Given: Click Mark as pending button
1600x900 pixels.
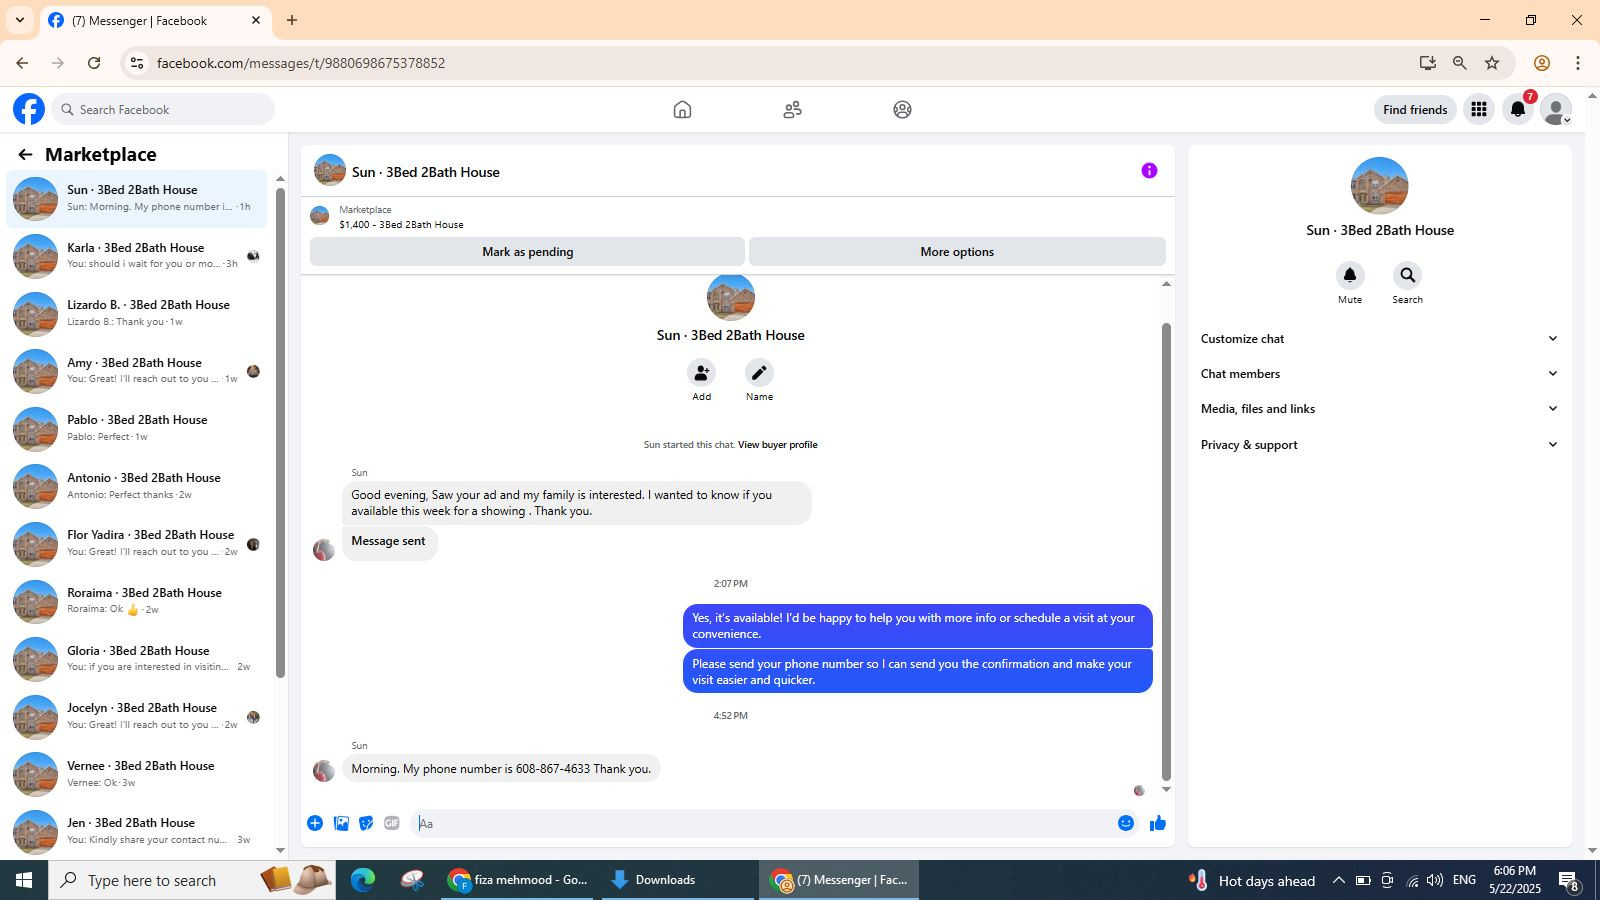Looking at the screenshot, I should click(527, 252).
